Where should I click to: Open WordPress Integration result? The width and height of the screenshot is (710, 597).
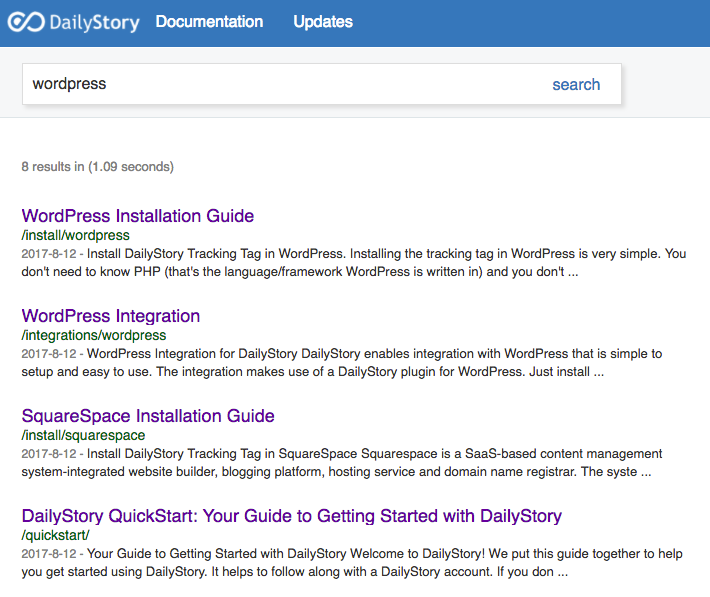pos(111,316)
